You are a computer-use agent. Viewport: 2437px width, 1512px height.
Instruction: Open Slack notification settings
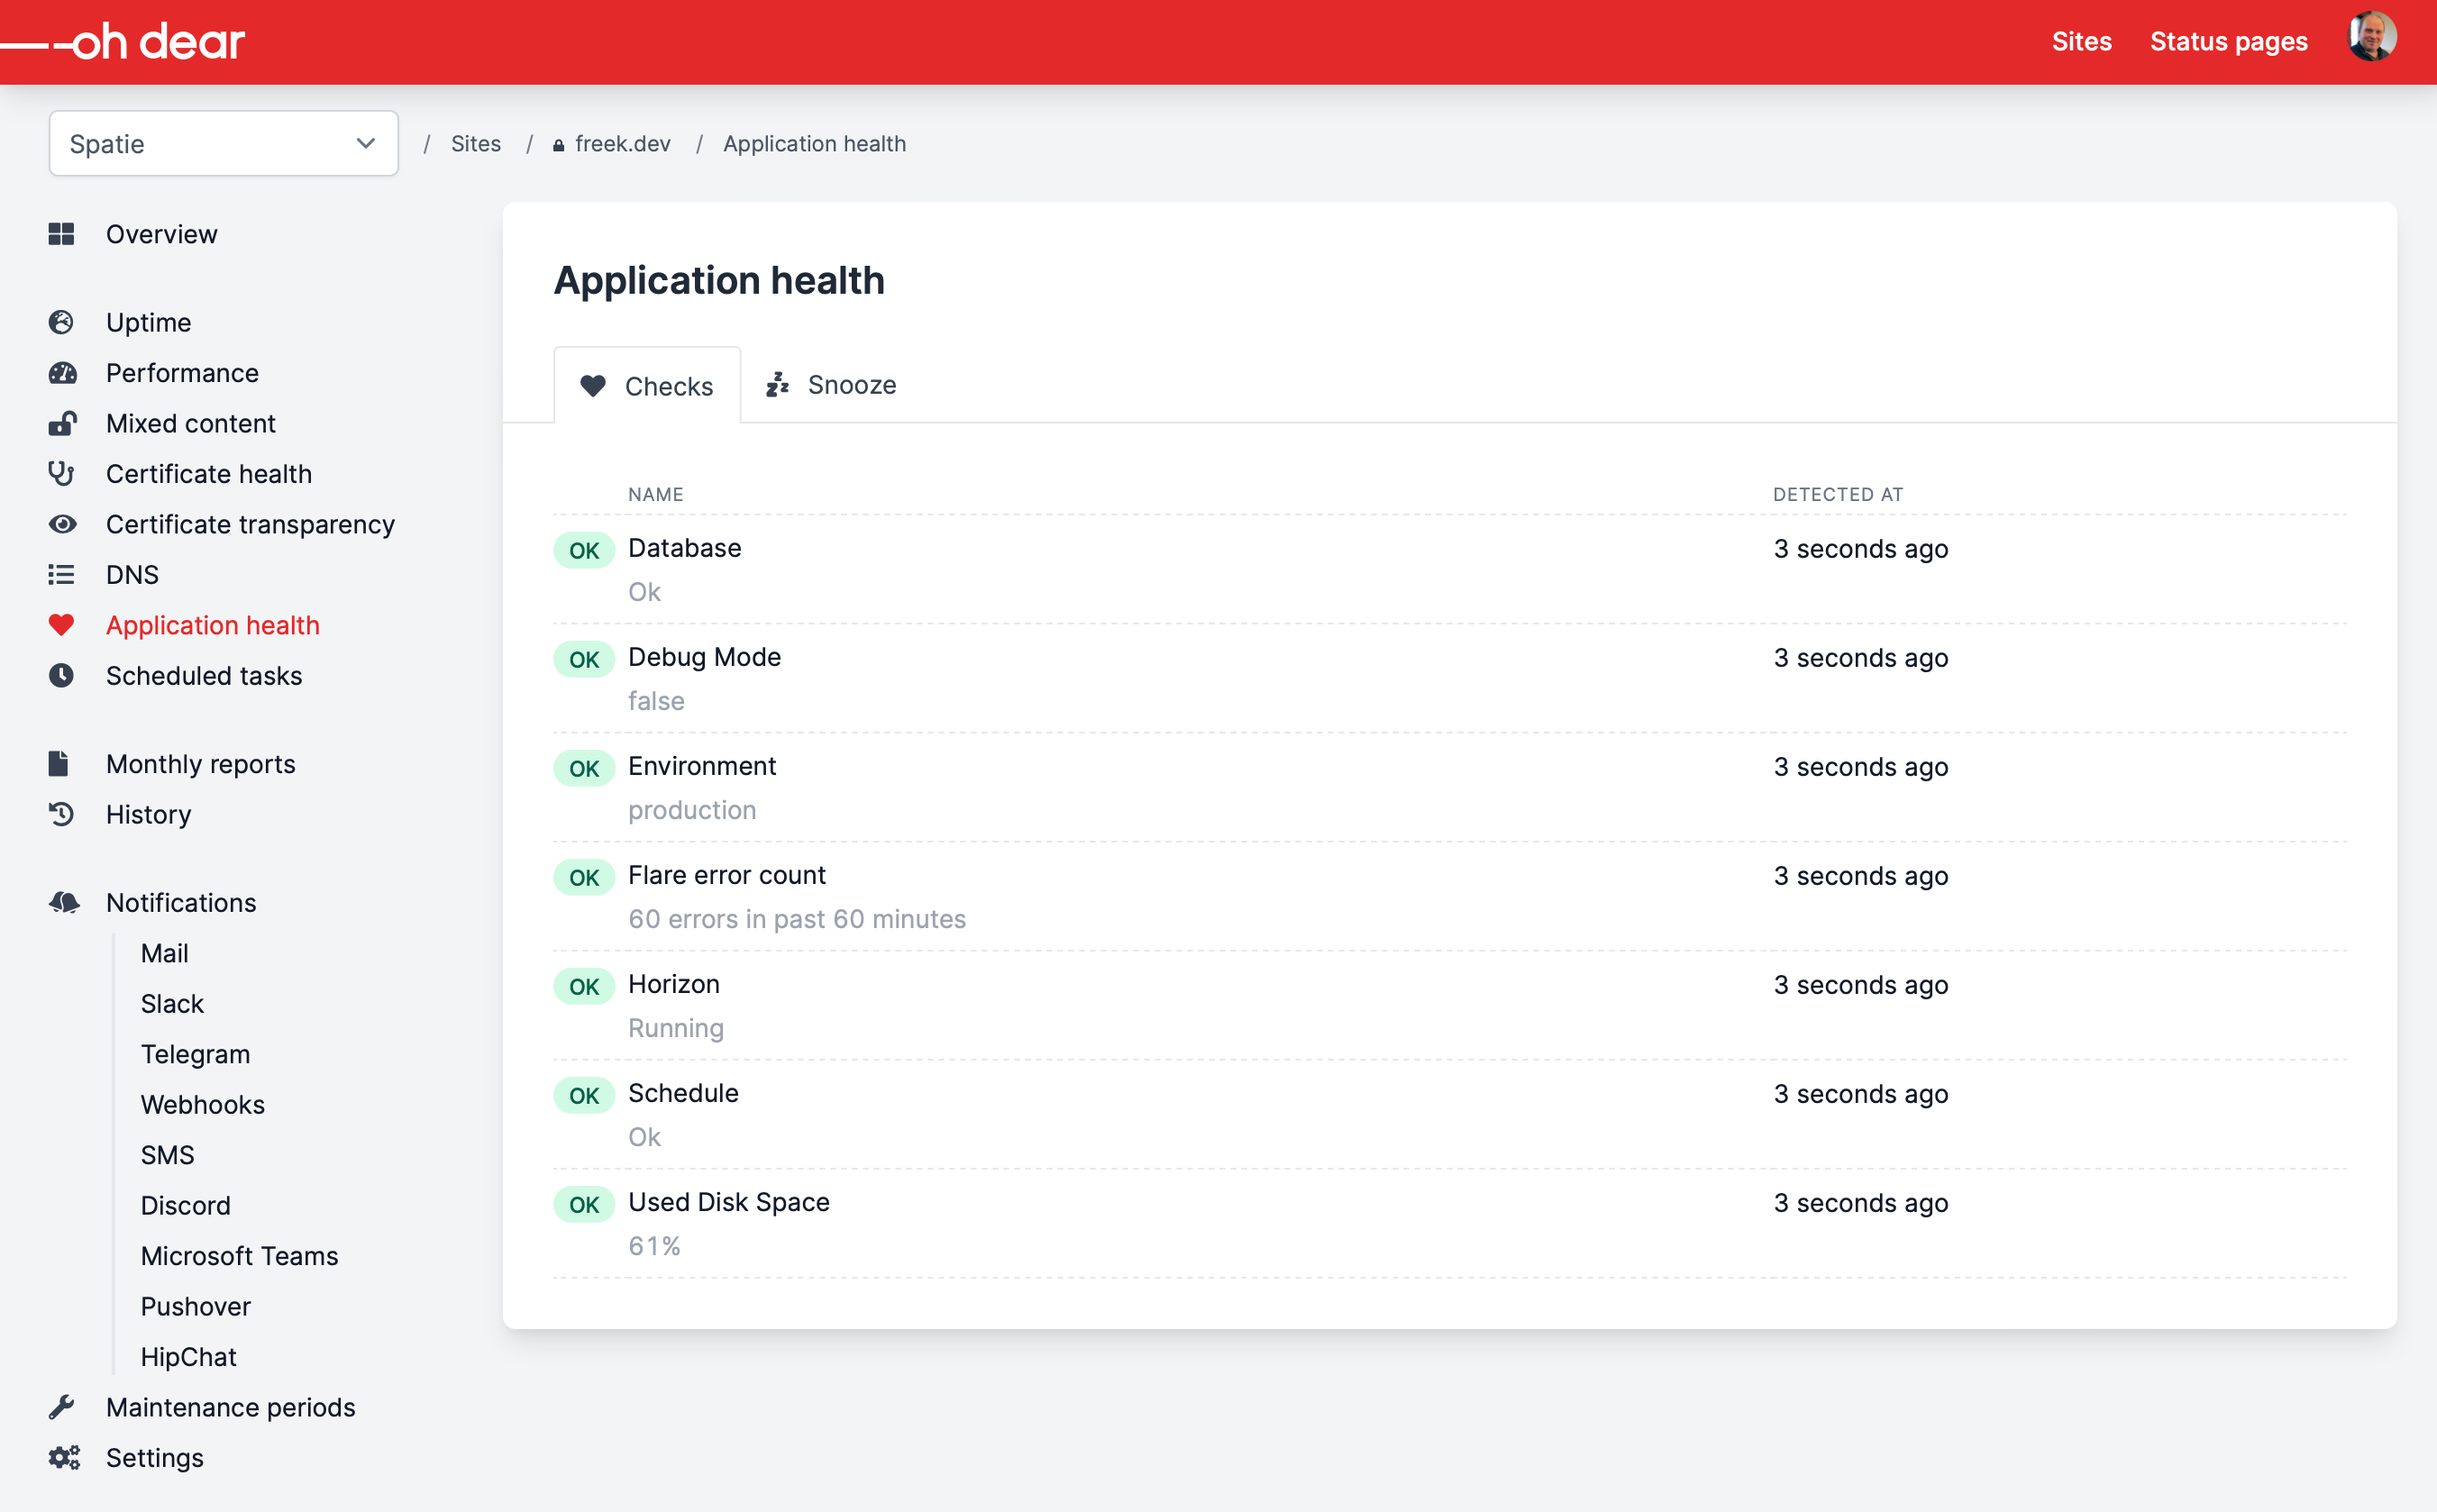click(172, 1003)
